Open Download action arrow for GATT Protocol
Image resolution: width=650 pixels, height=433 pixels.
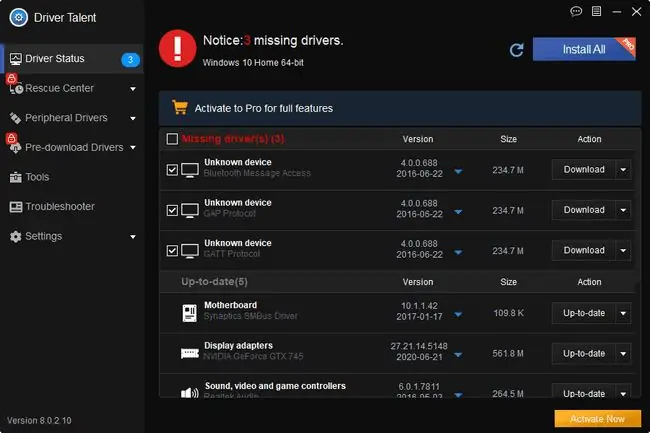click(x=623, y=251)
